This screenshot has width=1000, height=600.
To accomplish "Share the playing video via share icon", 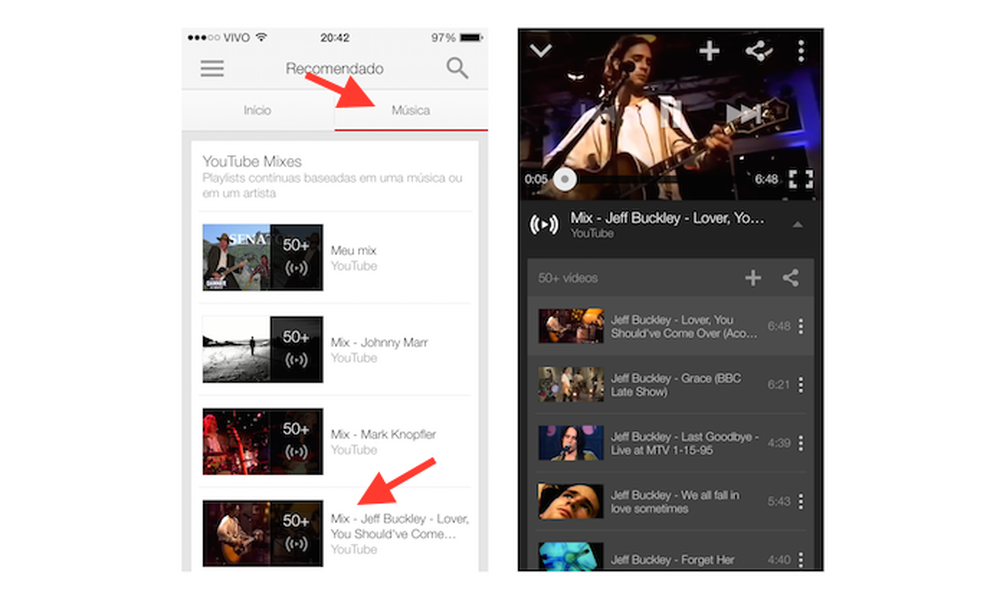I will [758, 49].
